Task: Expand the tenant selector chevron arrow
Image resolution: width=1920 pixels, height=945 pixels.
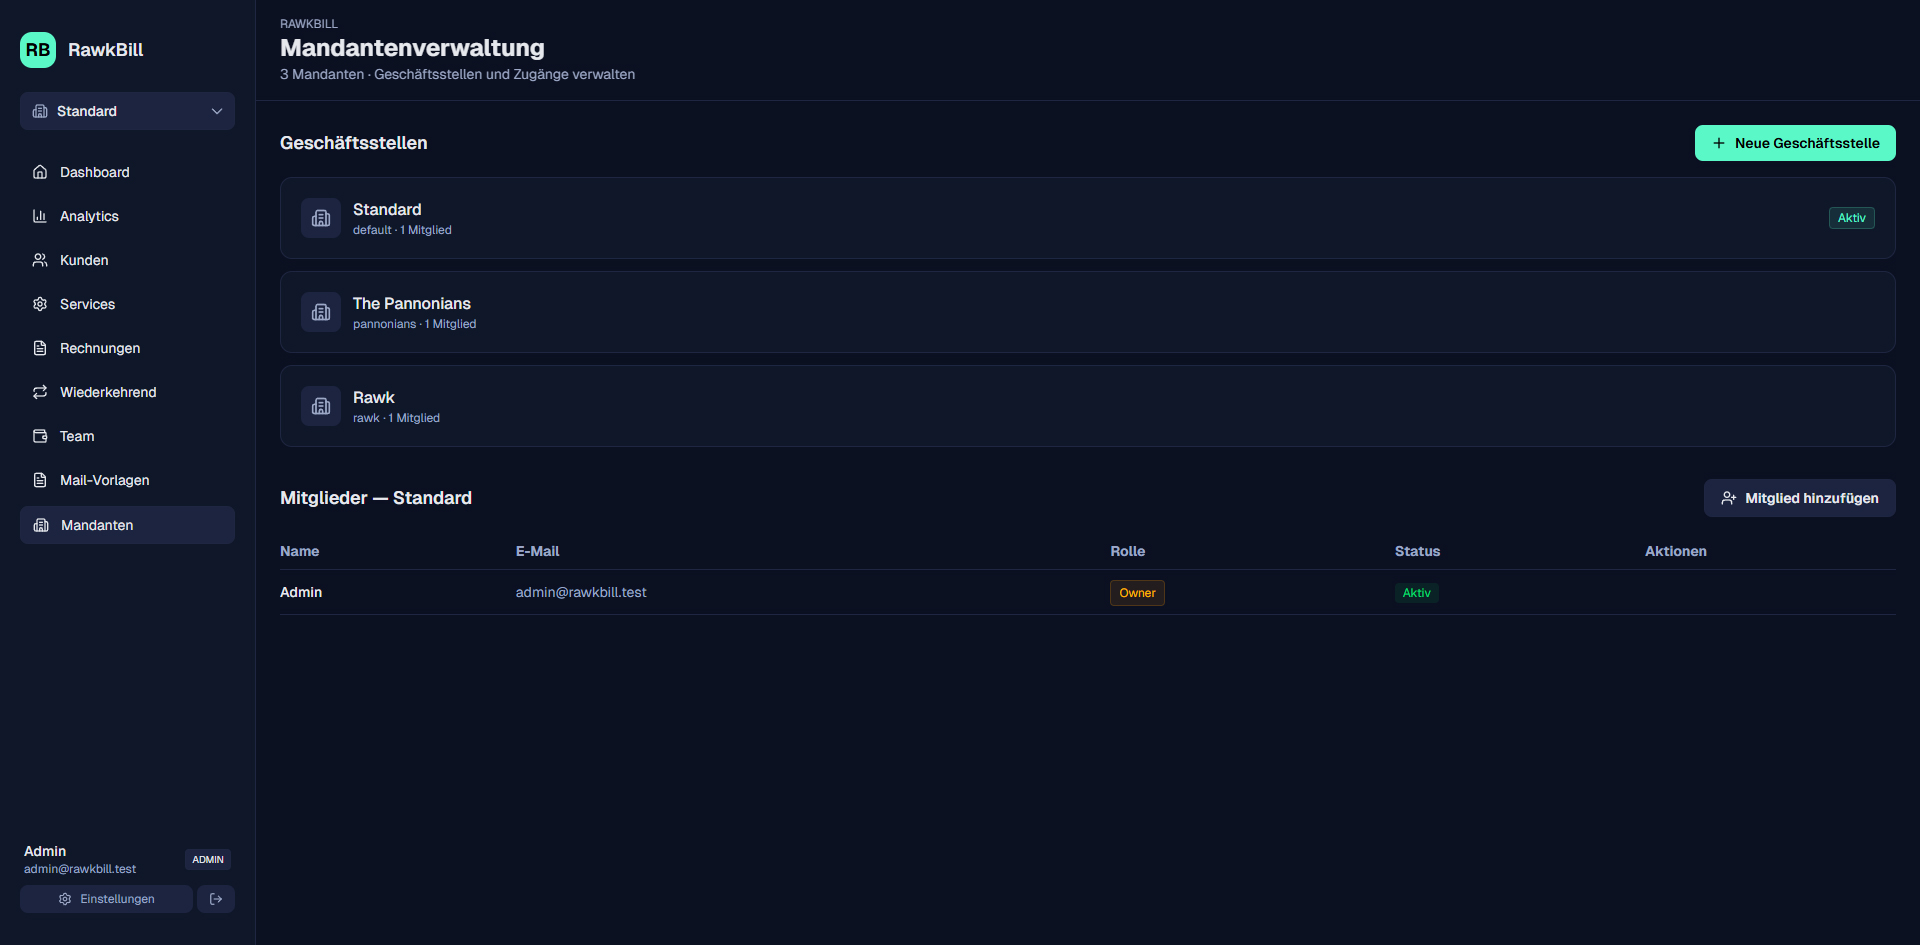Action: (217, 111)
